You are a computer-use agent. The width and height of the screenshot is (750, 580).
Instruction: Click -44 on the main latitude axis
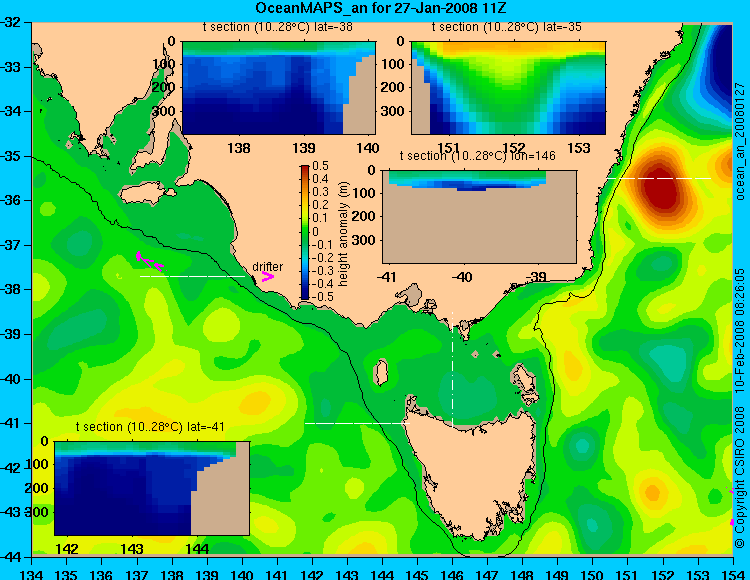click(11, 557)
